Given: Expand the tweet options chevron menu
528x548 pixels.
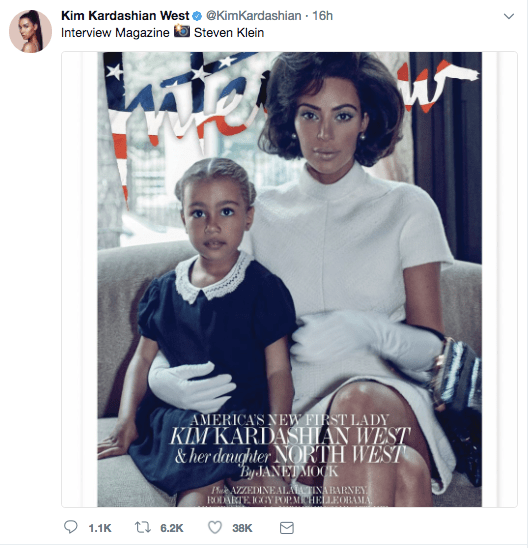Looking at the screenshot, I should [509, 16].
